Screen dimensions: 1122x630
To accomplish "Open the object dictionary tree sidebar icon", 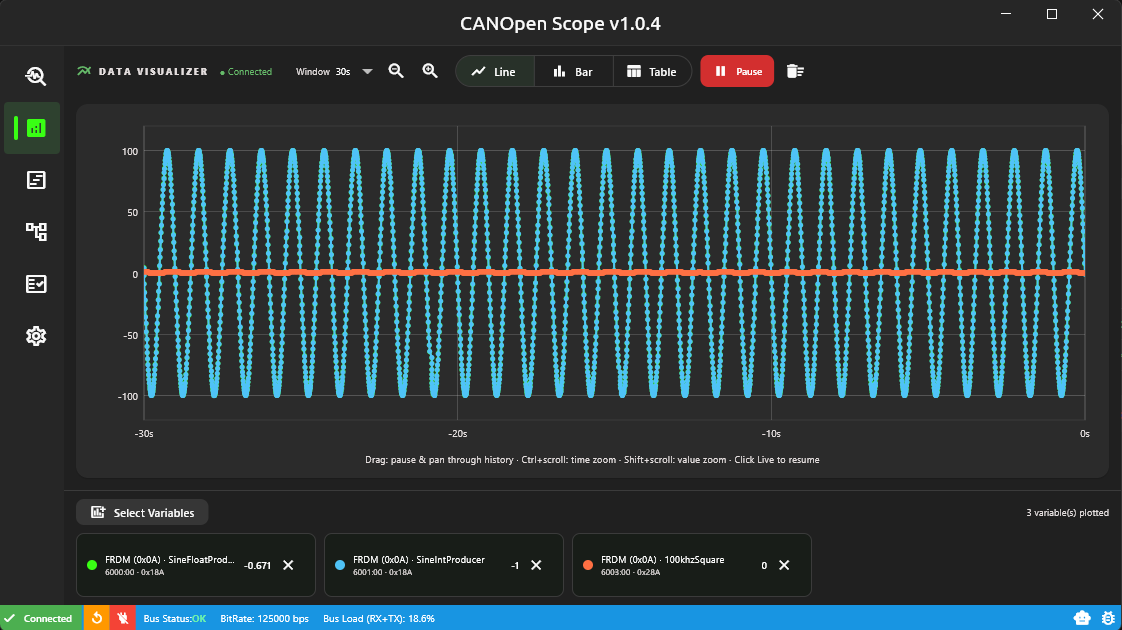I will tap(36, 231).
